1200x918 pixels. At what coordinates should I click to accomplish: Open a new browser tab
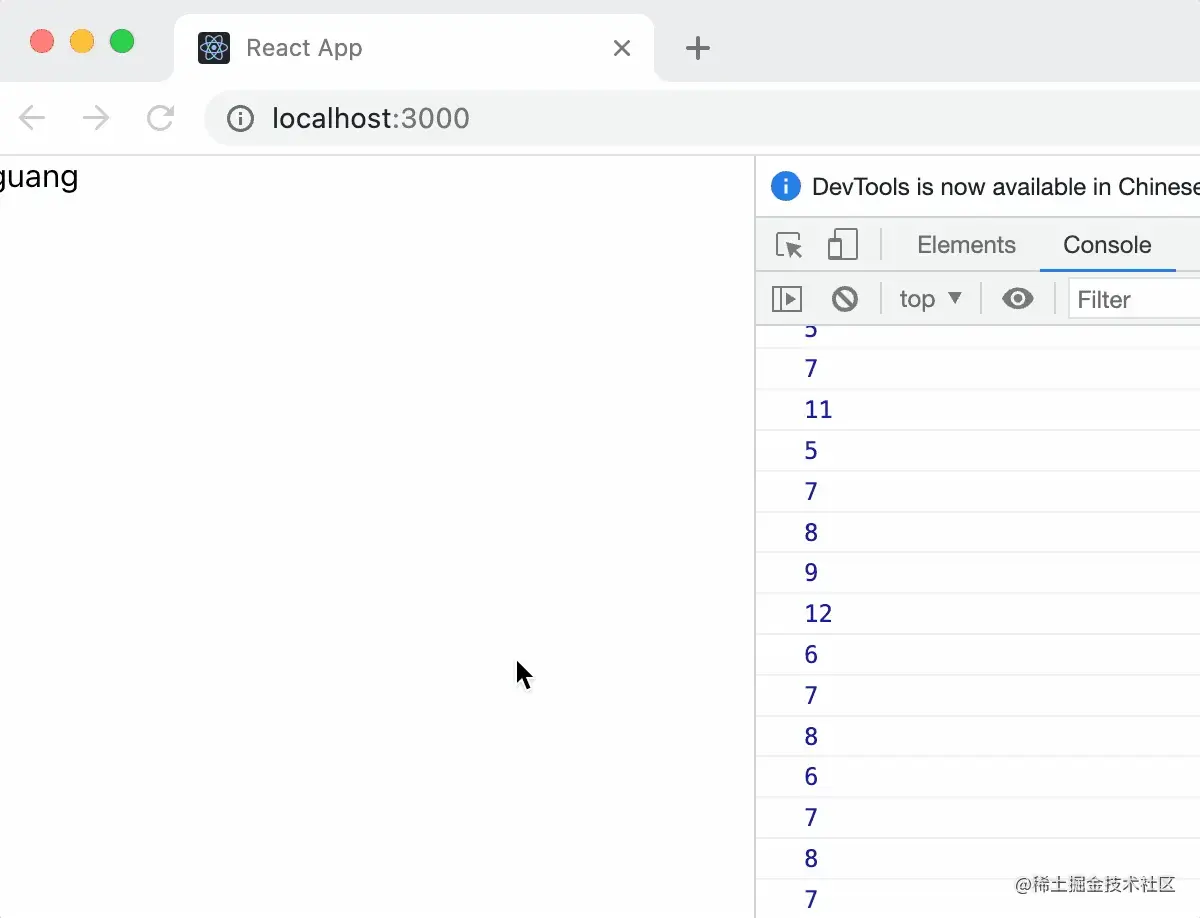tap(697, 48)
